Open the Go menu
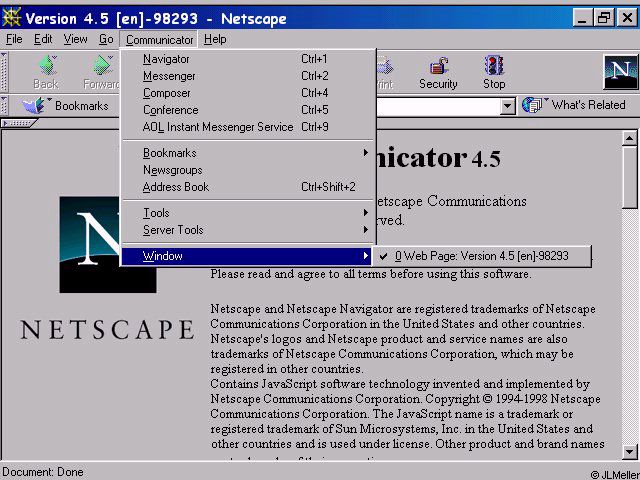640x480 pixels. (x=106, y=39)
